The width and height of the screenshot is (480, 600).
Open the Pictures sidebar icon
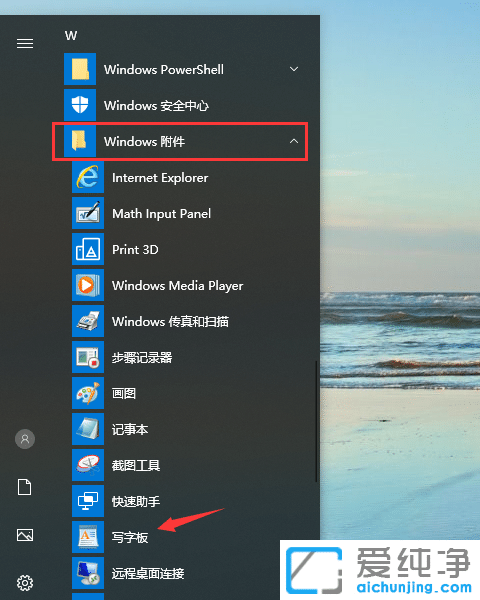tap(25, 535)
